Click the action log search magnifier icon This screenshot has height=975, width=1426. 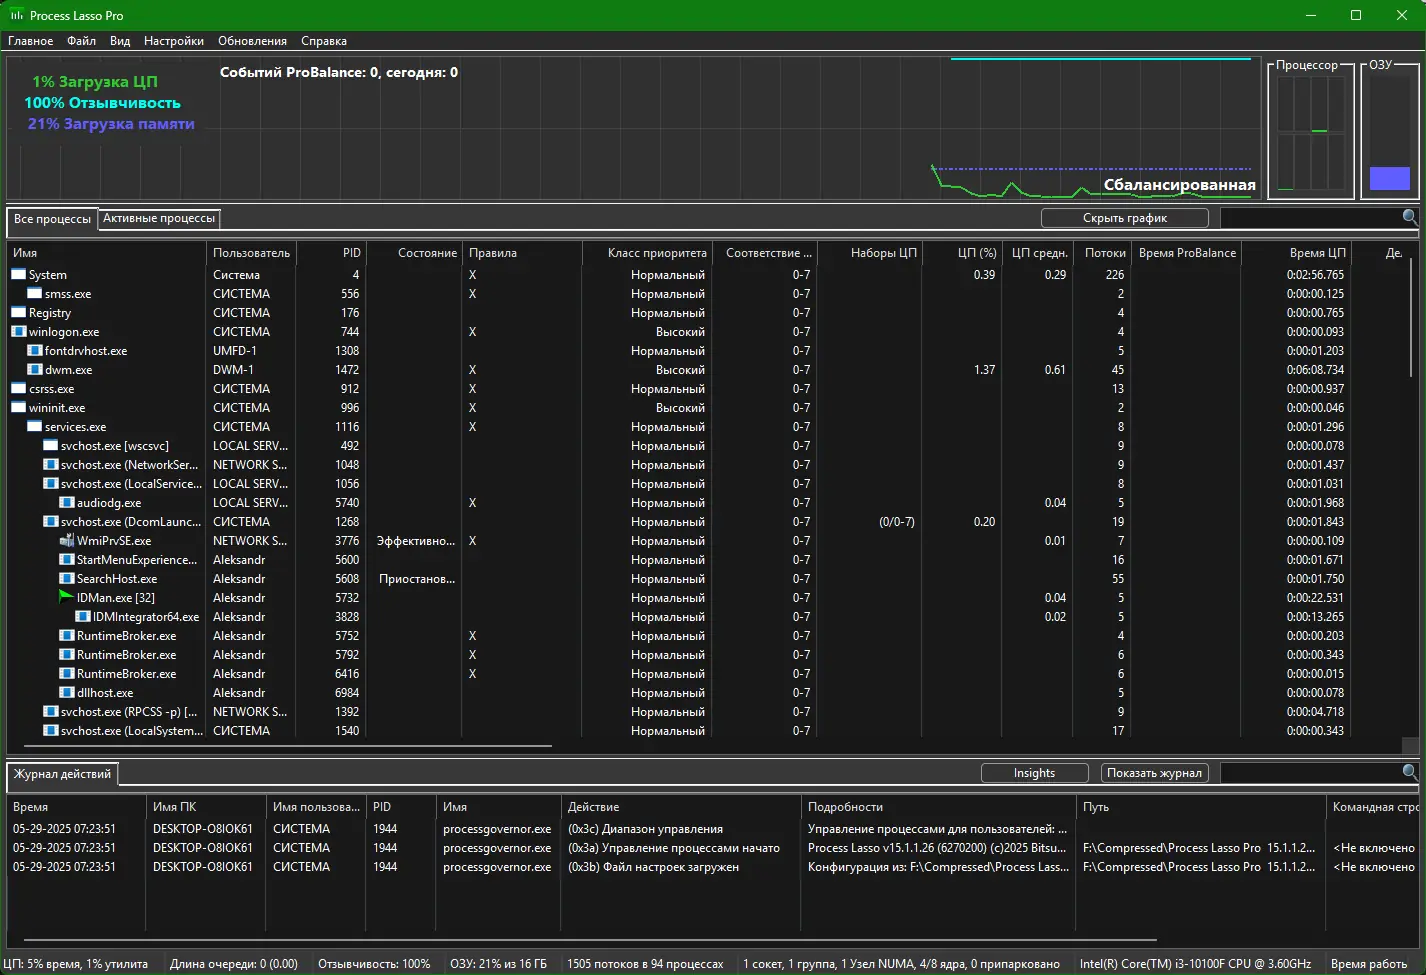[1410, 772]
